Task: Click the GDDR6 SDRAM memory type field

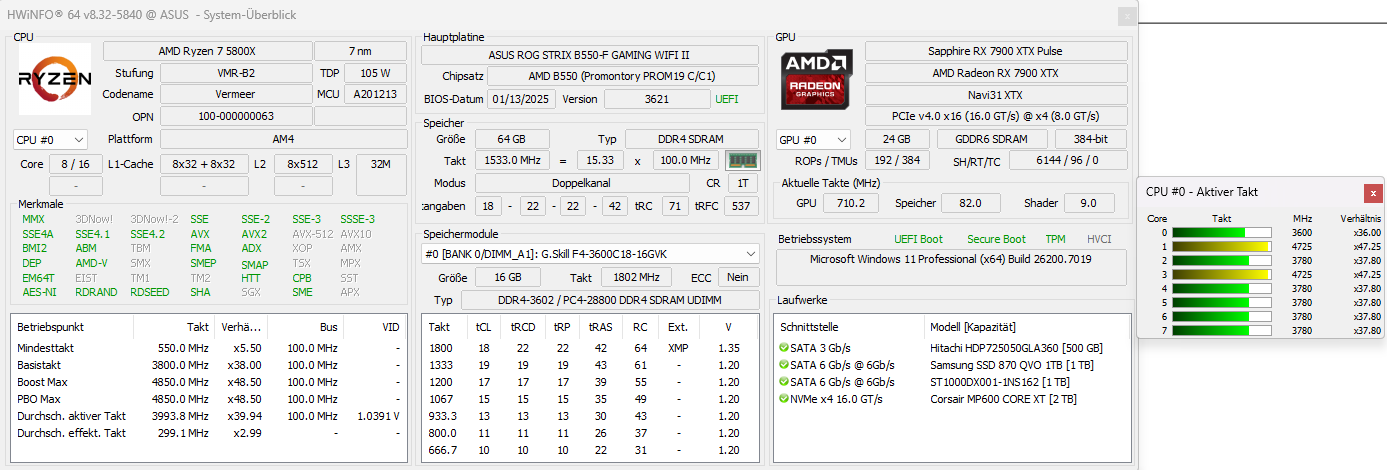Action: (x=993, y=140)
